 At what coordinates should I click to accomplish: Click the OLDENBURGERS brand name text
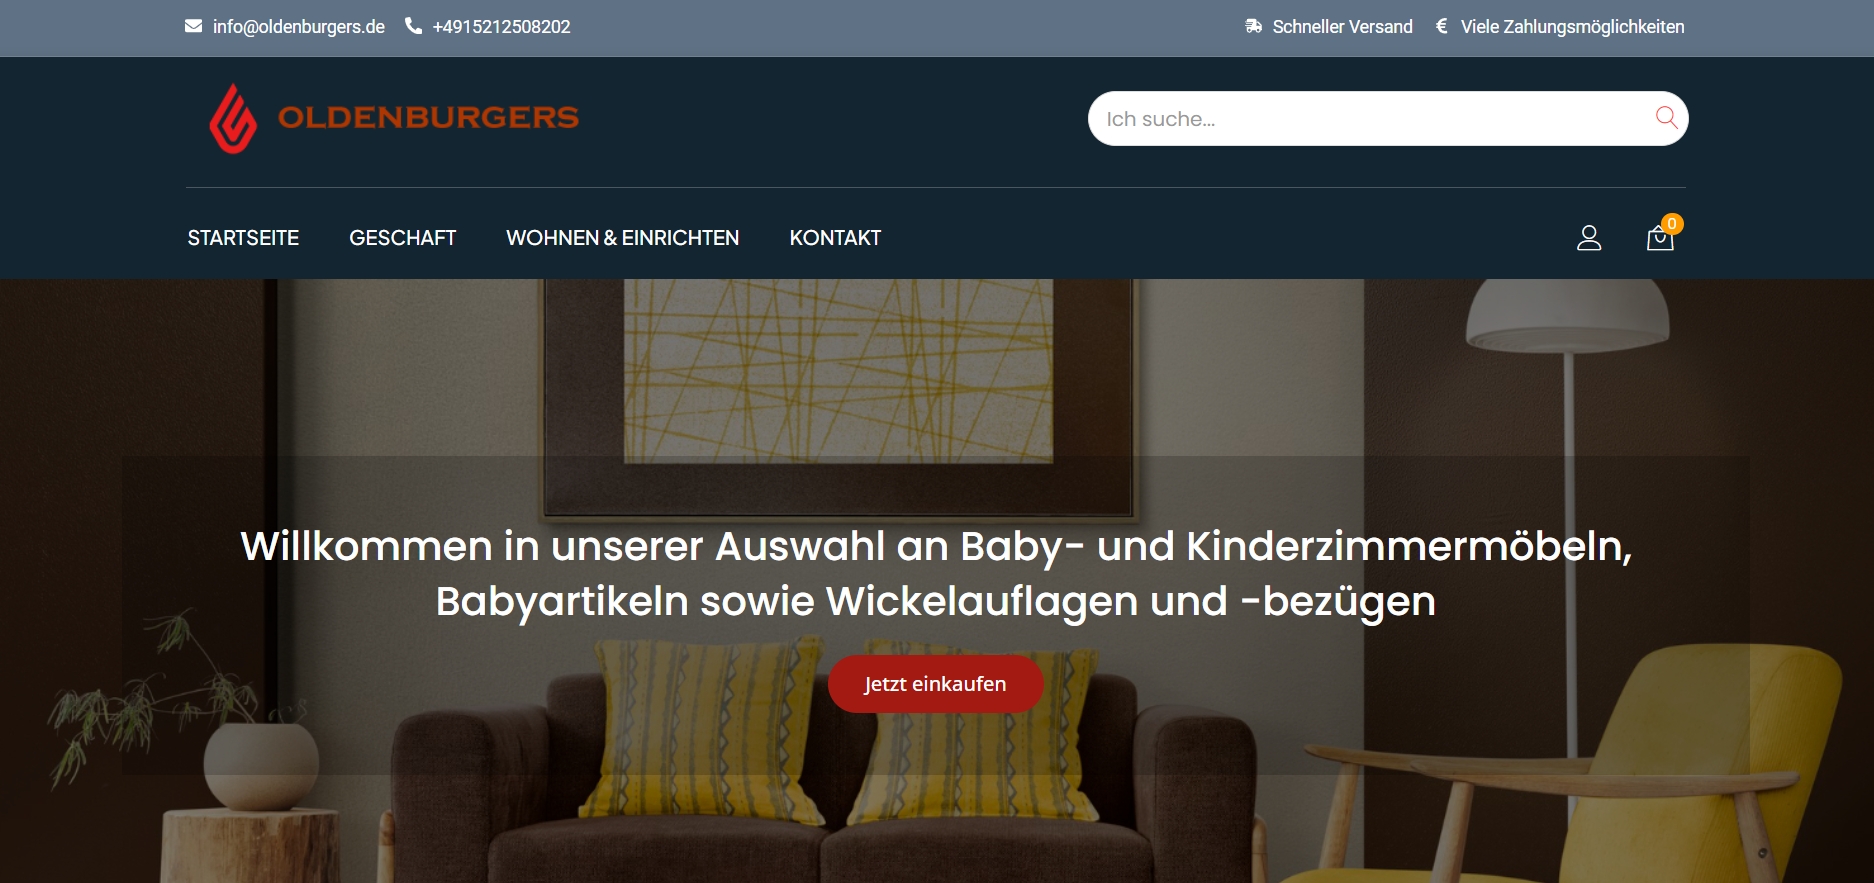[429, 118]
